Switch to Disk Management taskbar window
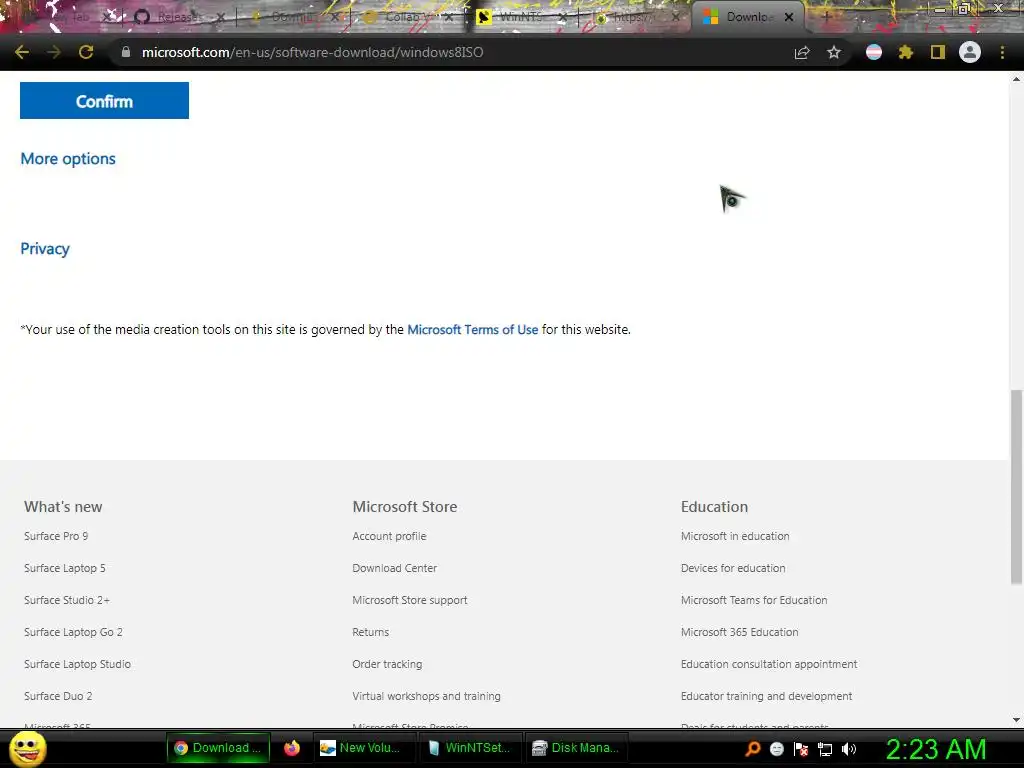 click(576, 748)
